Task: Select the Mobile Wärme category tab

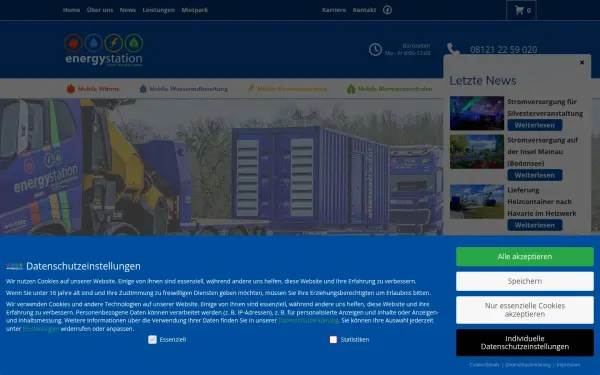Action: point(93,89)
